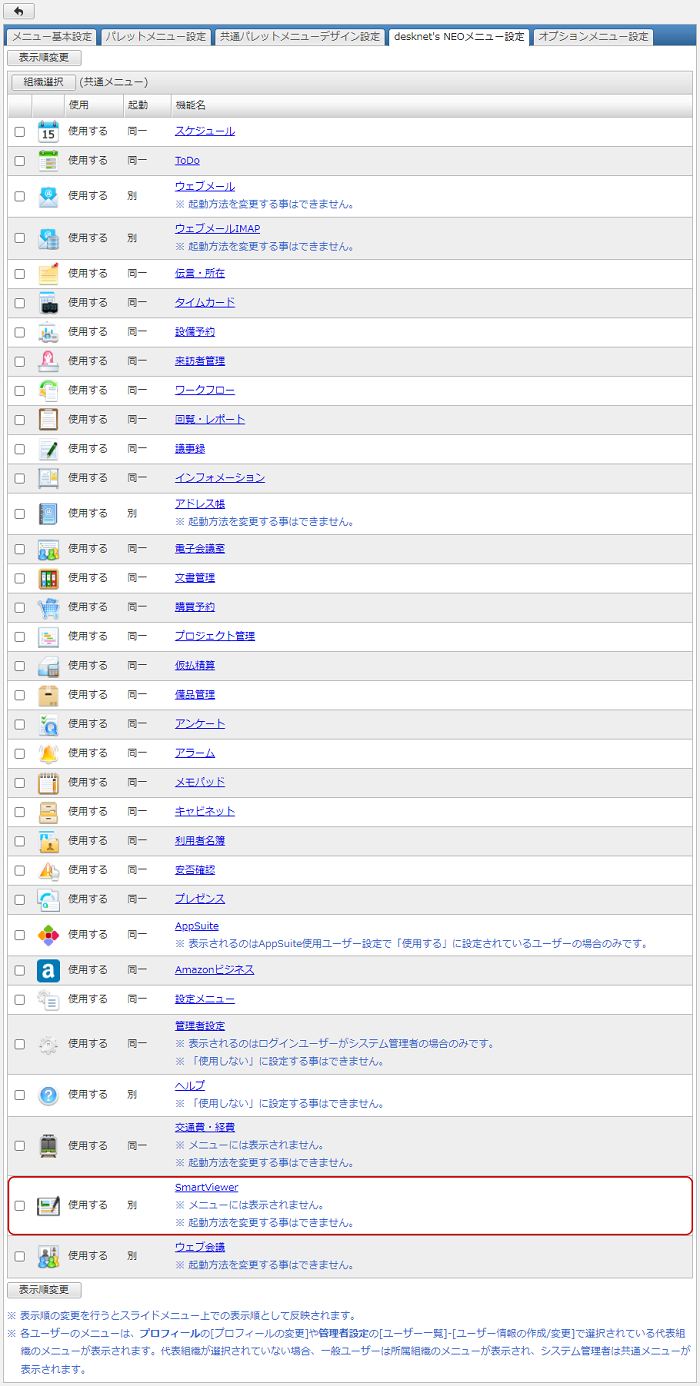Click the 組織選択 button

43,82
